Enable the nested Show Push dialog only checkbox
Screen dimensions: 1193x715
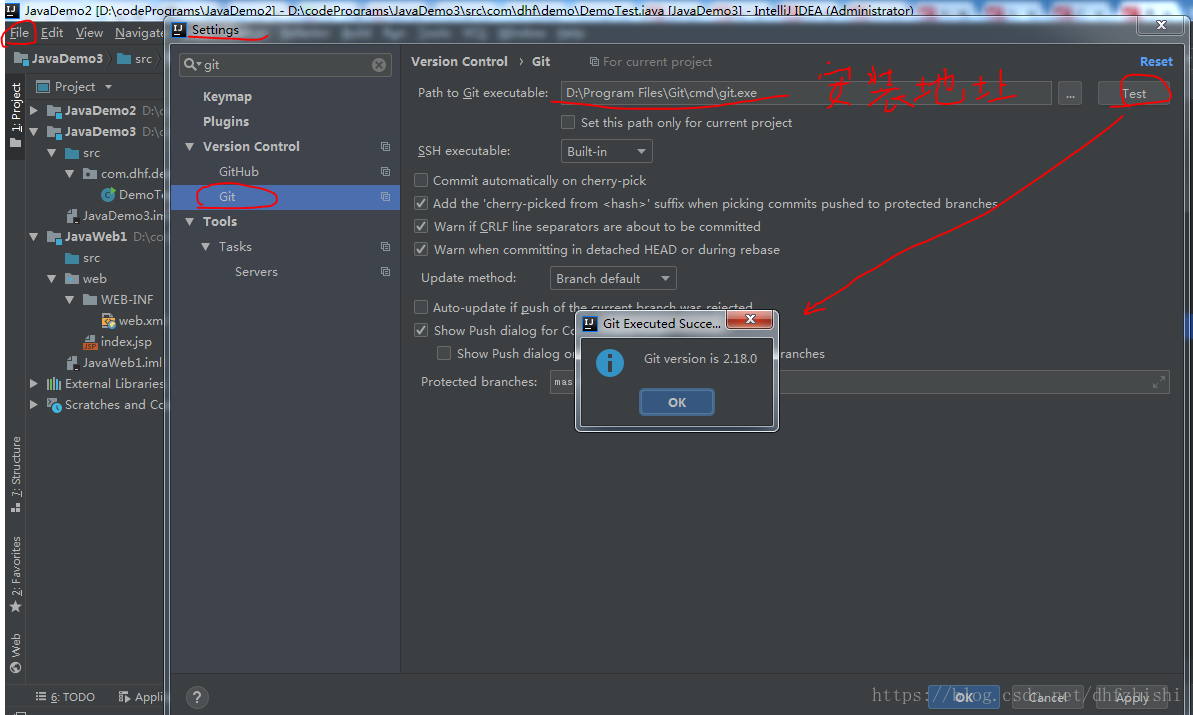pyautogui.click(x=444, y=353)
